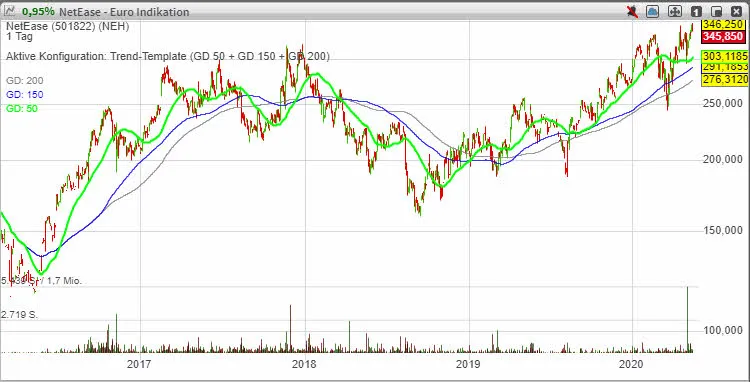
Task: Click the GD: 150 legend label
Action: 25,95
